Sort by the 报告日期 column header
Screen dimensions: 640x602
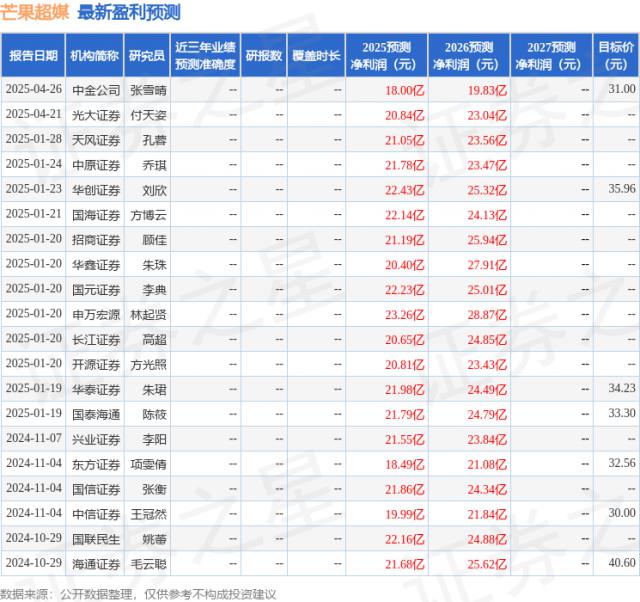pos(33,56)
